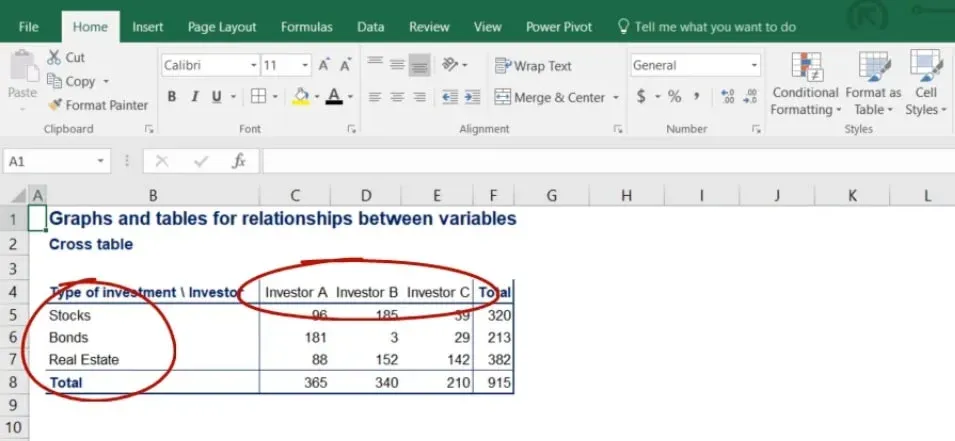955x441 pixels.
Task: Click the Center align icon
Action: point(398,97)
